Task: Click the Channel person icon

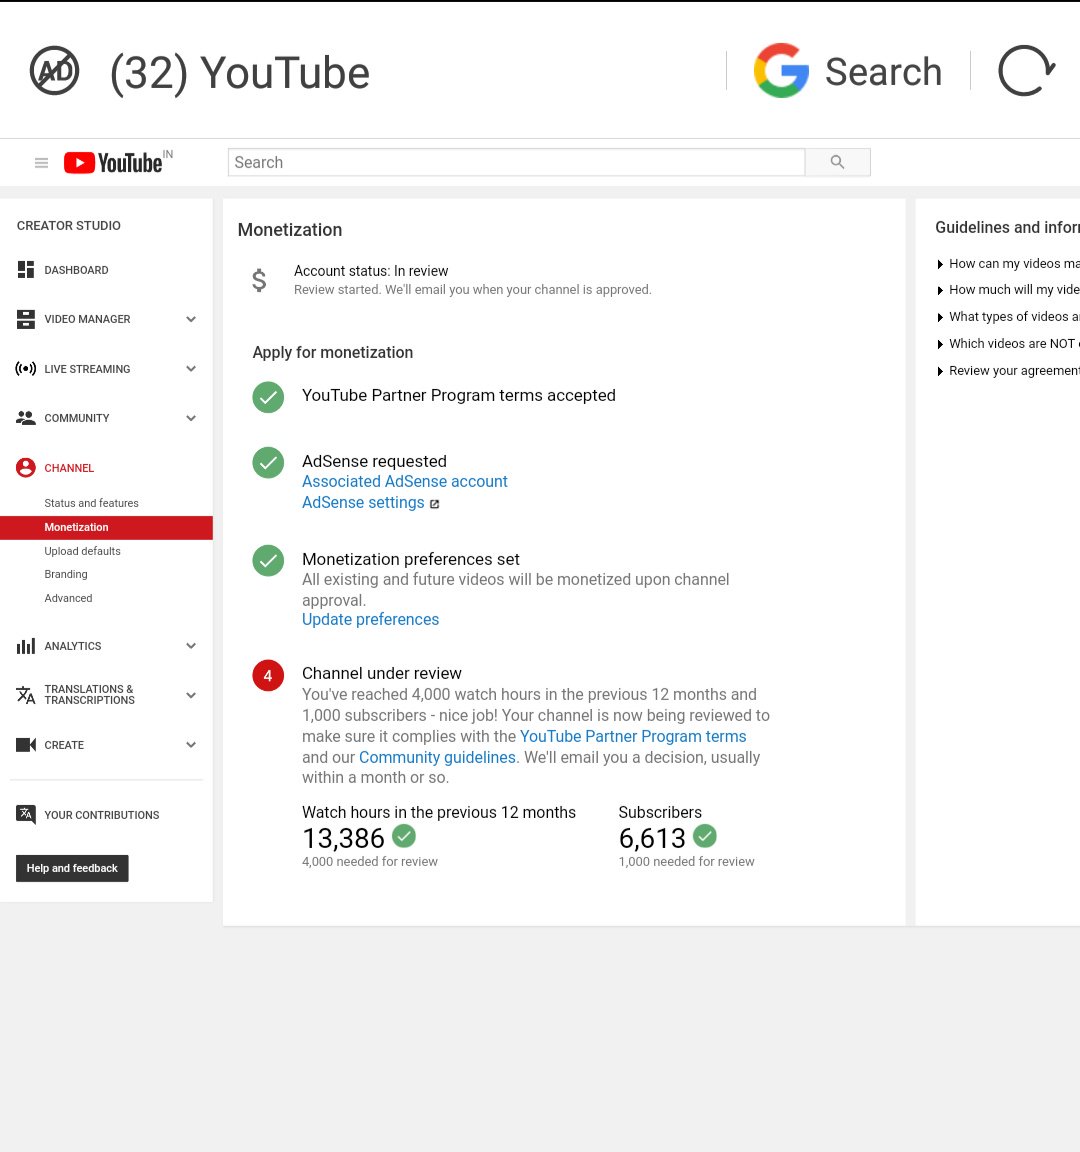Action: coord(26,468)
